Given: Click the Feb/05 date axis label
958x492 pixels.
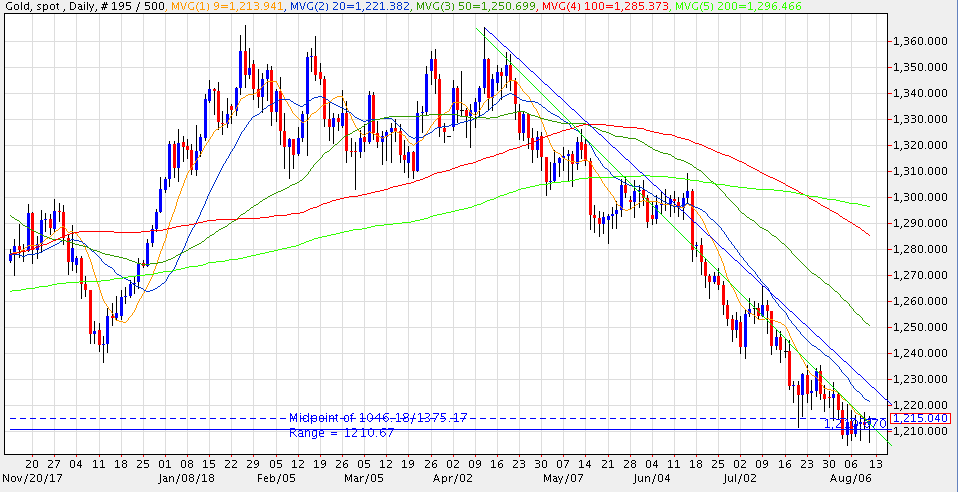Looking at the screenshot, I should [275, 478].
